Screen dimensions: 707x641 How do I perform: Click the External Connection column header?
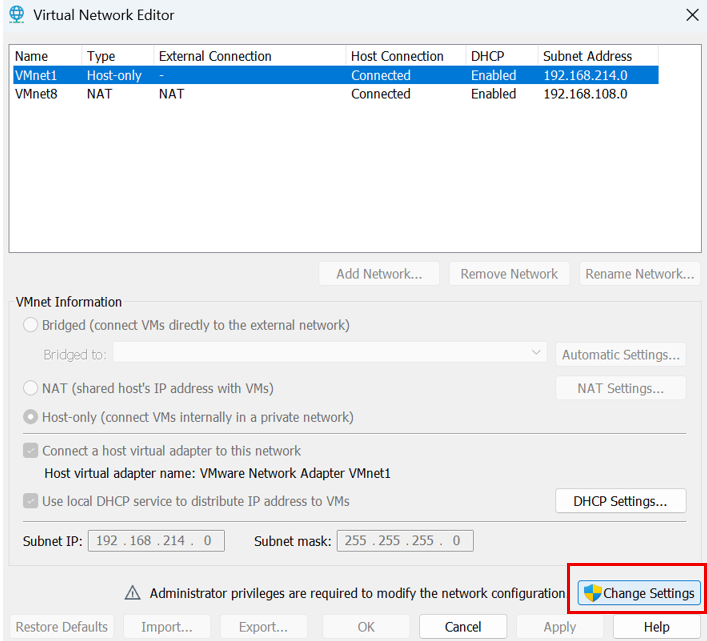(250, 56)
